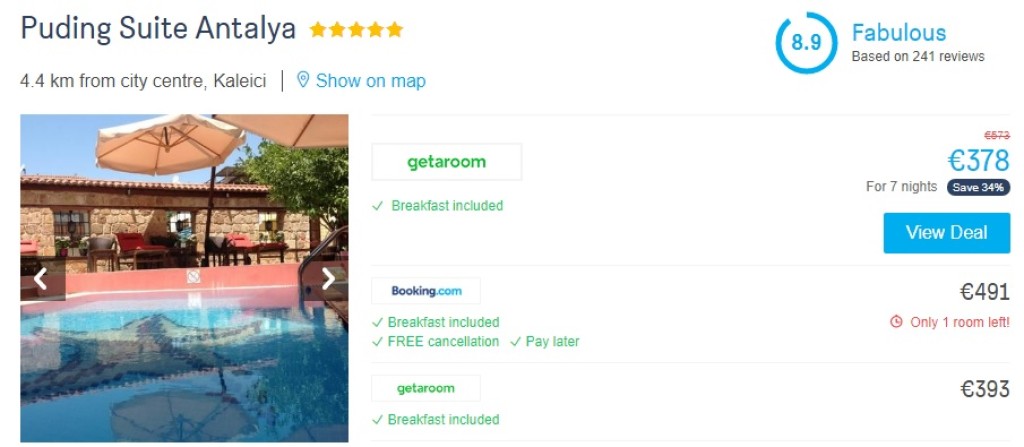
Task: Open the Based on 241 reviews text
Action: click(x=917, y=57)
